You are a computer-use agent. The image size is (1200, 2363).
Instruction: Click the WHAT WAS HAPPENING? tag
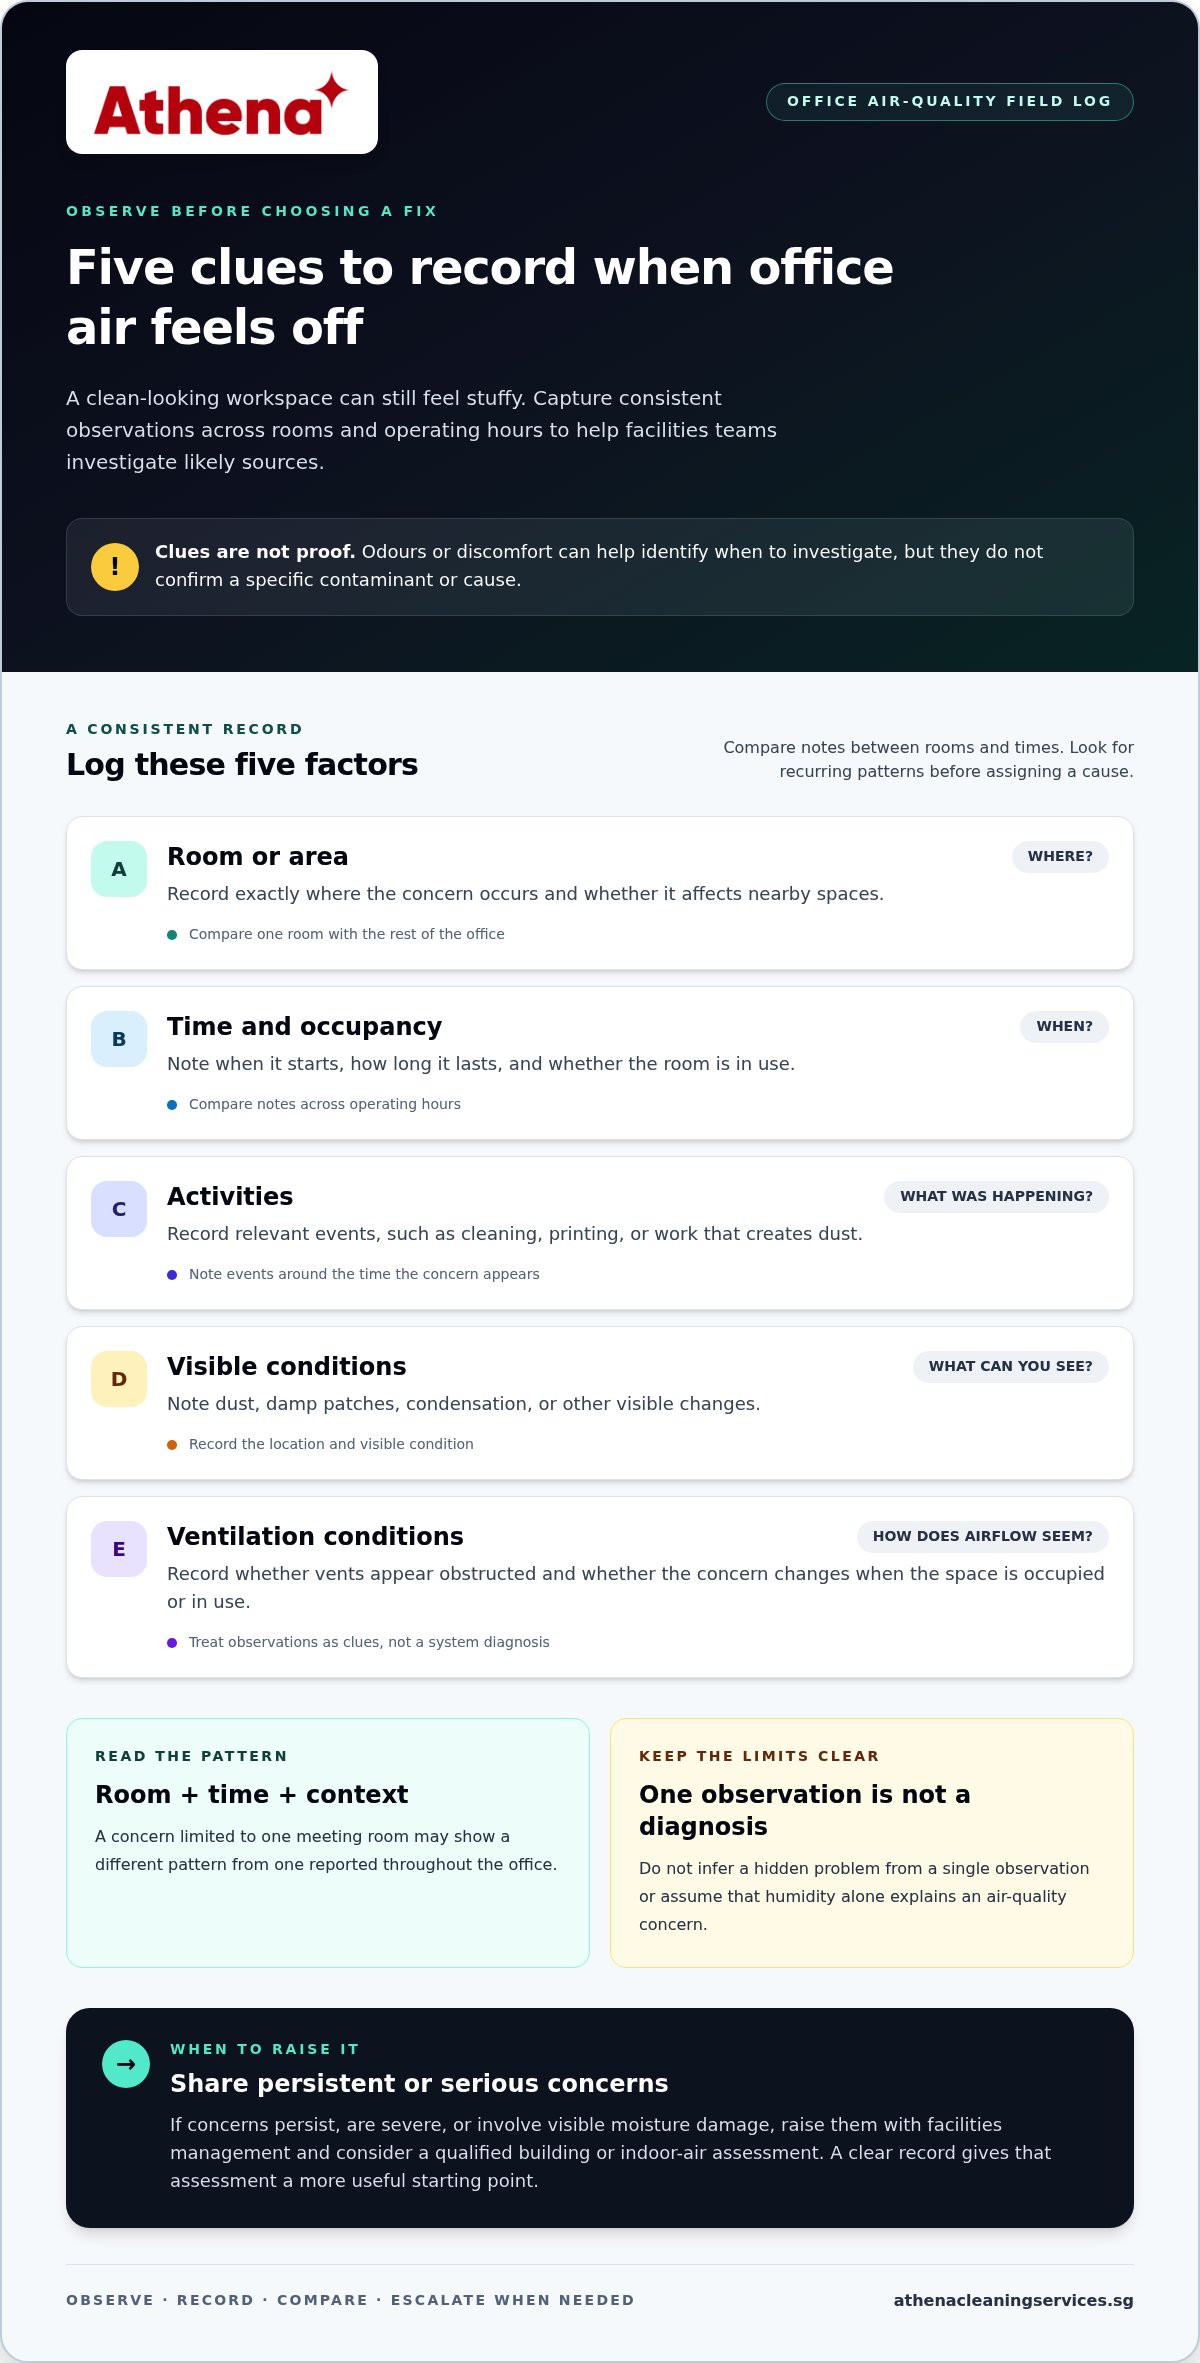(x=996, y=1197)
